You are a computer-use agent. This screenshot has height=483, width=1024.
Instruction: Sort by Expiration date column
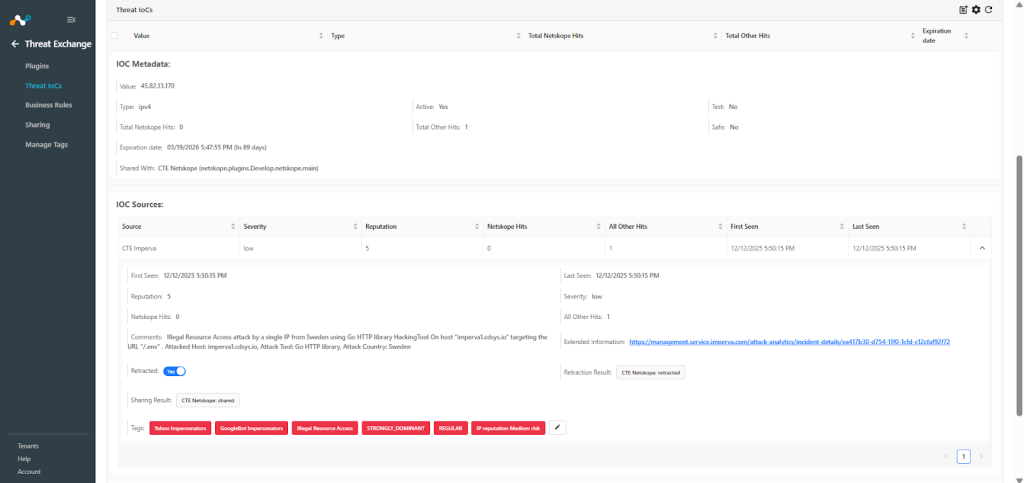point(967,35)
